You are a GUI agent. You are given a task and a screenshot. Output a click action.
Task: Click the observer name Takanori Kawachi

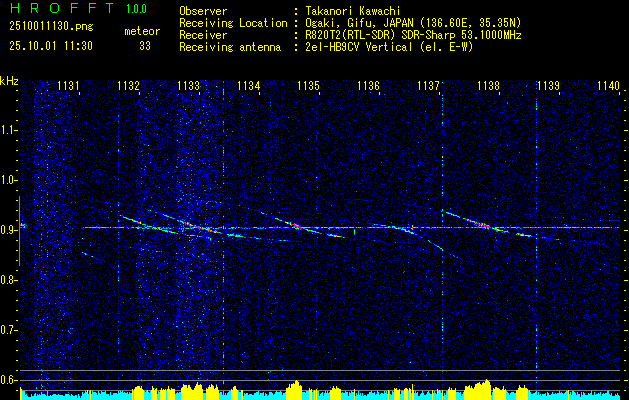(352, 11)
